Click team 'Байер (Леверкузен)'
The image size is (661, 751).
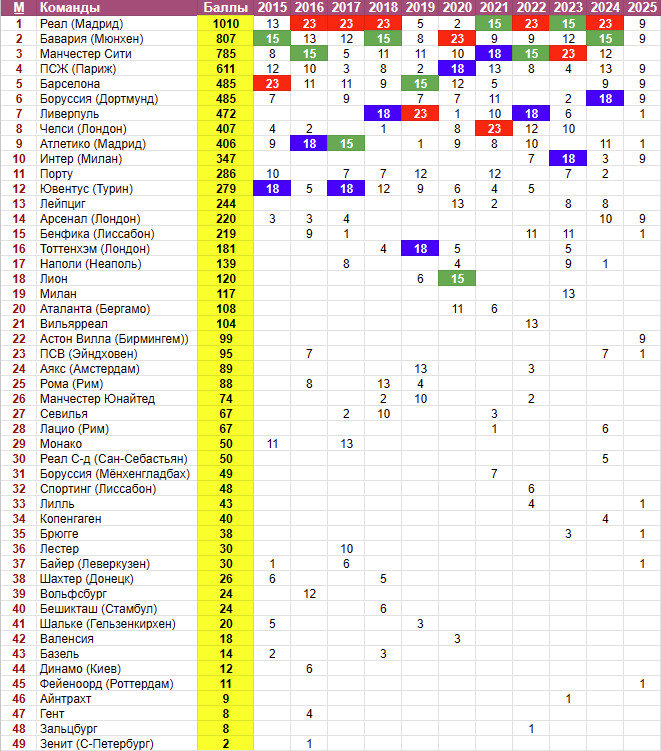95,564
